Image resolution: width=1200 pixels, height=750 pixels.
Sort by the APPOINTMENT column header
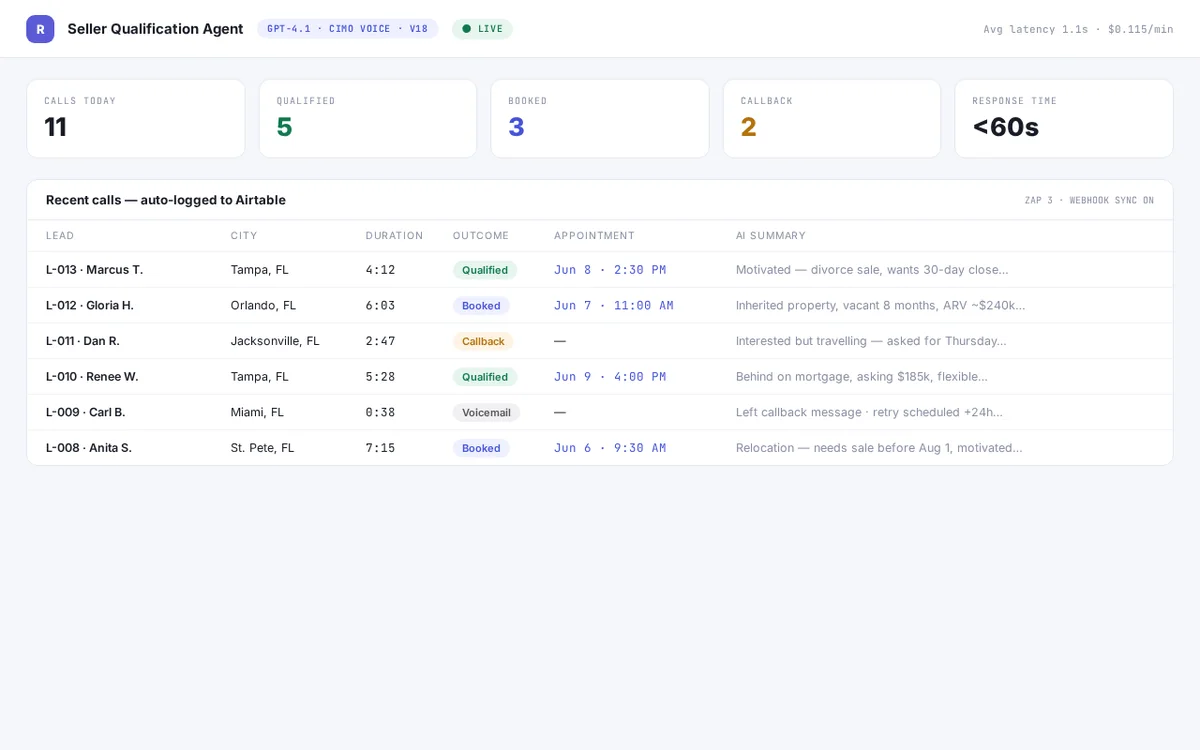pos(594,236)
